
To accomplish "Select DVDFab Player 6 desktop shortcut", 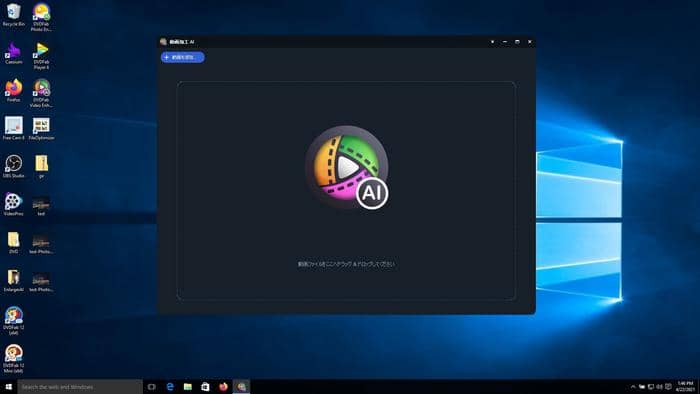I will pos(41,56).
